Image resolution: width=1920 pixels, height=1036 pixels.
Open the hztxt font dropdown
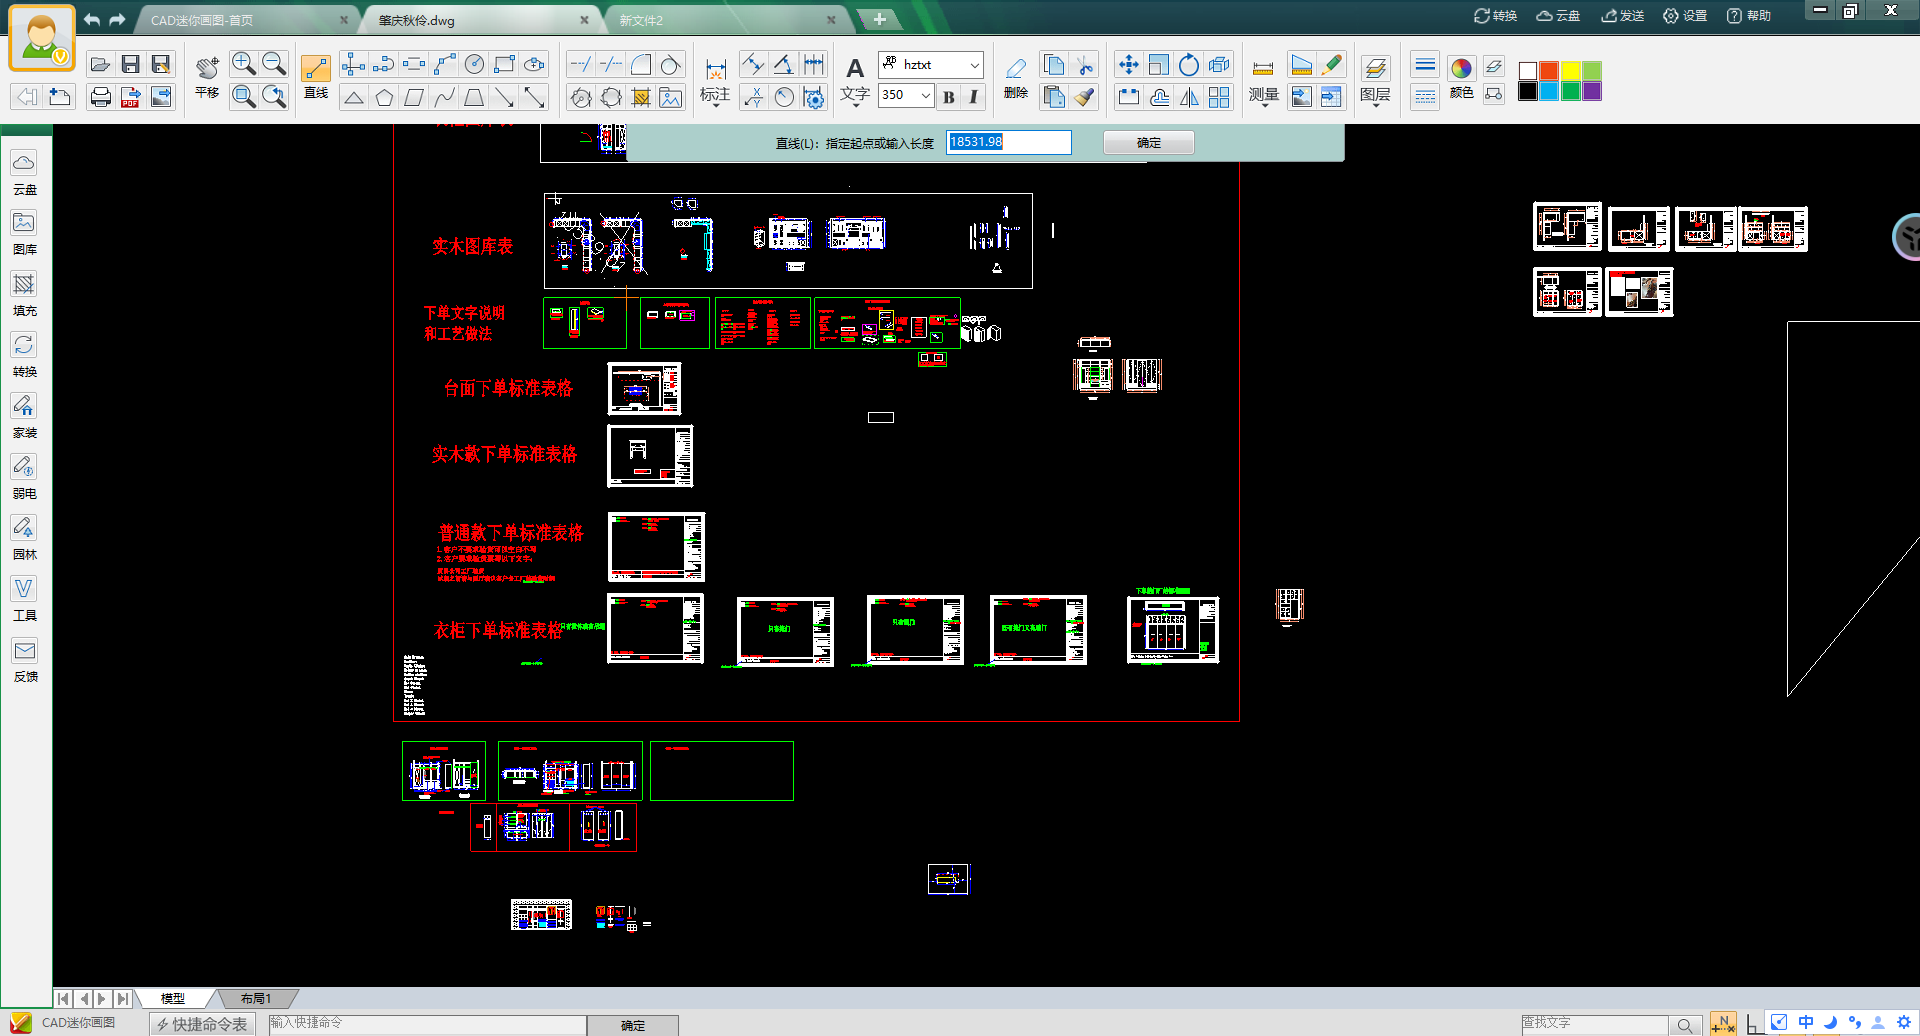[x=974, y=65]
